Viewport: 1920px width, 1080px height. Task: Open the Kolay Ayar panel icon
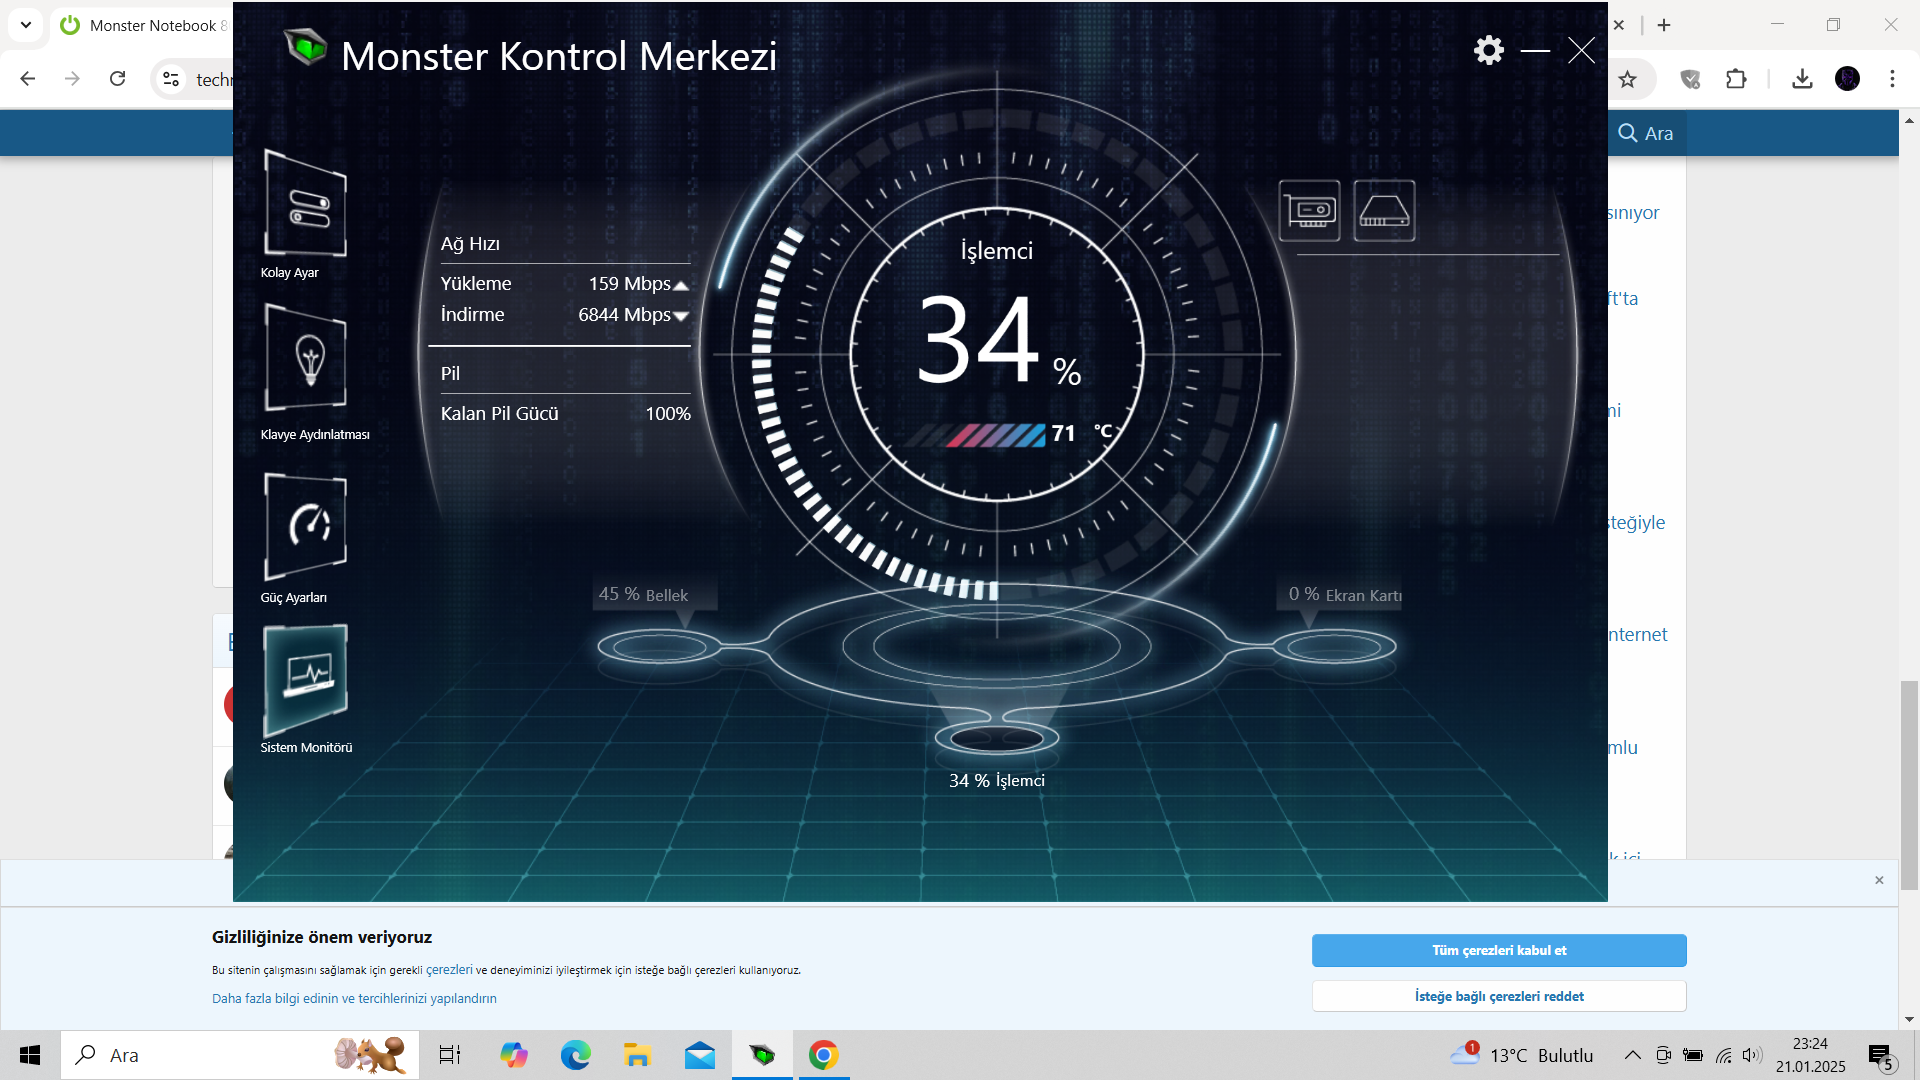point(305,204)
